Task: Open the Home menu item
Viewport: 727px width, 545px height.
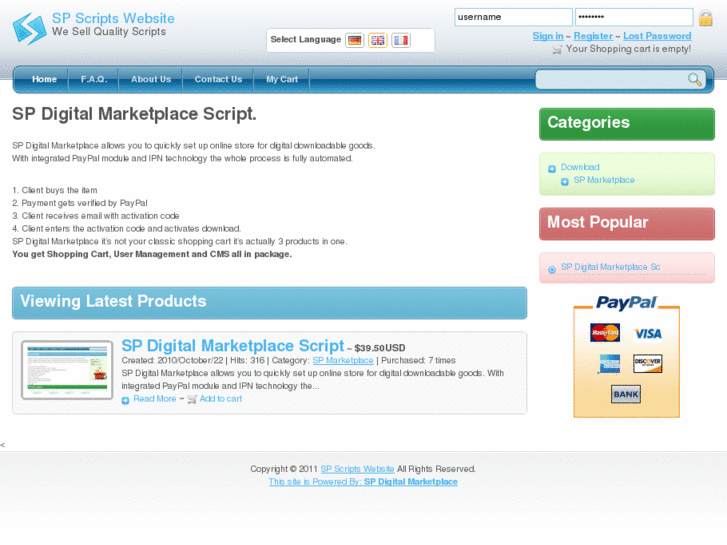Action: click(x=44, y=79)
